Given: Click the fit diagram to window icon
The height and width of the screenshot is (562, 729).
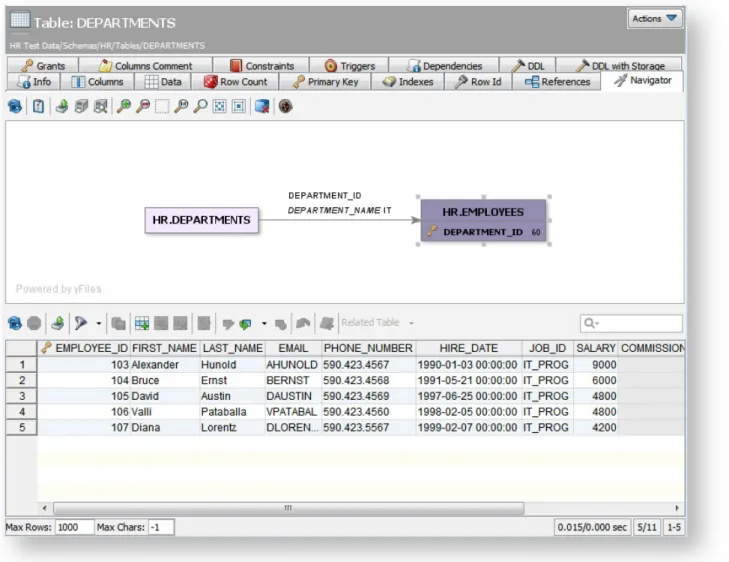Looking at the screenshot, I should click(x=219, y=106).
